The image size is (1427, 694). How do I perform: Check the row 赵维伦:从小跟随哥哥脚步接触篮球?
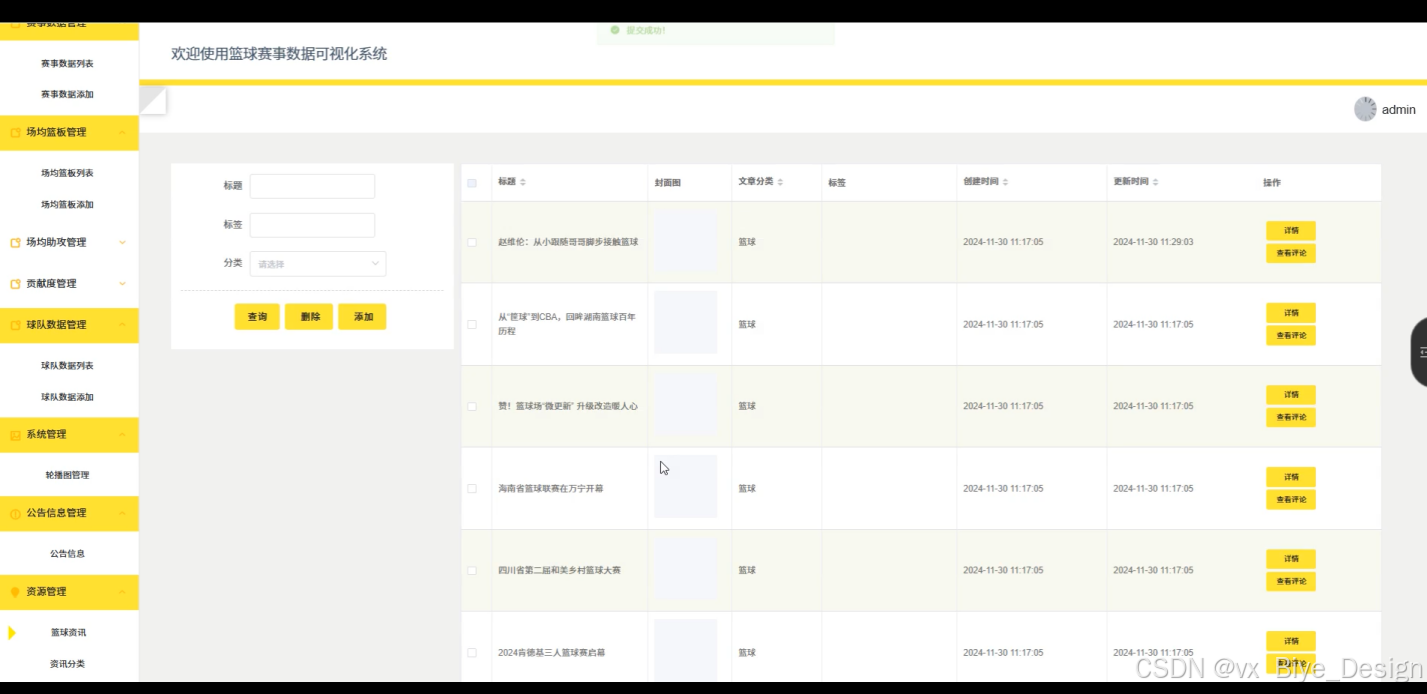(x=472, y=242)
